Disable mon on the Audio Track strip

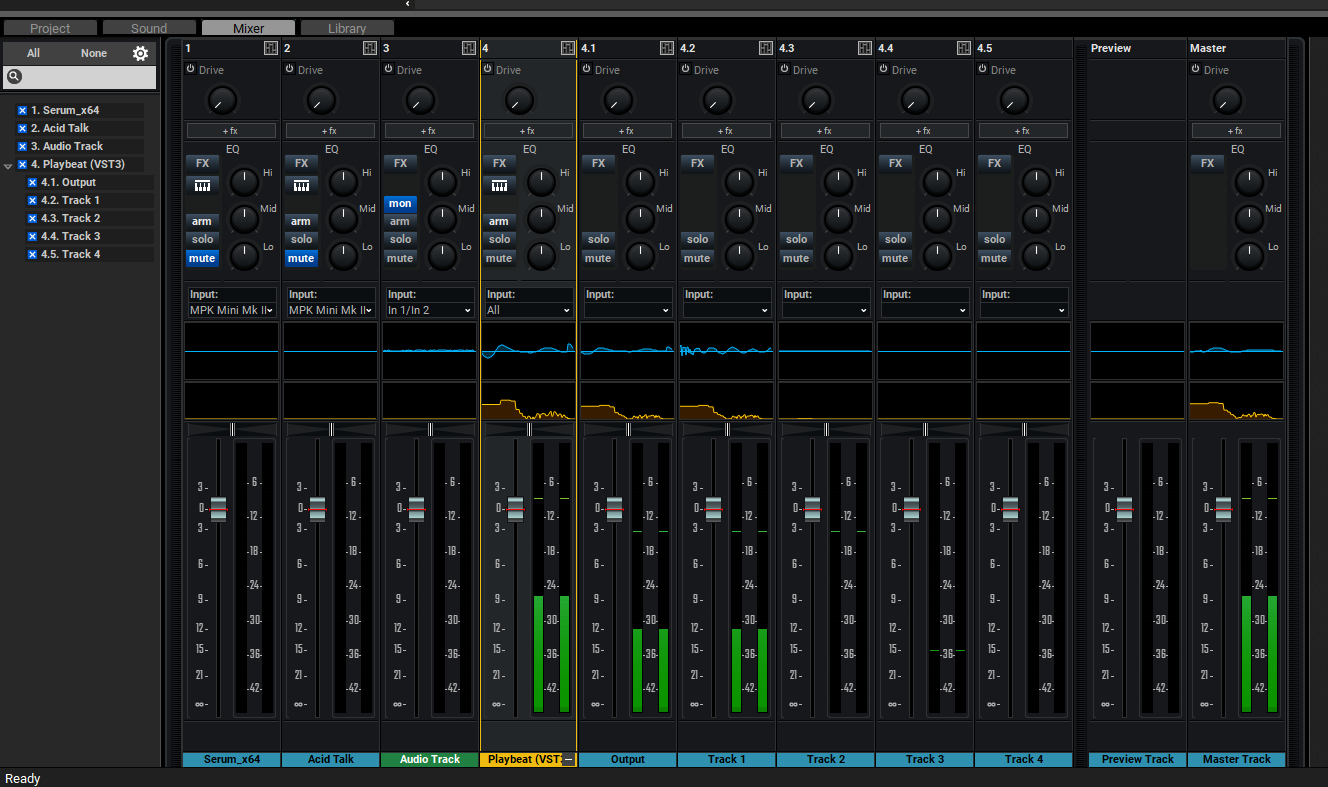click(x=400, y=203)
